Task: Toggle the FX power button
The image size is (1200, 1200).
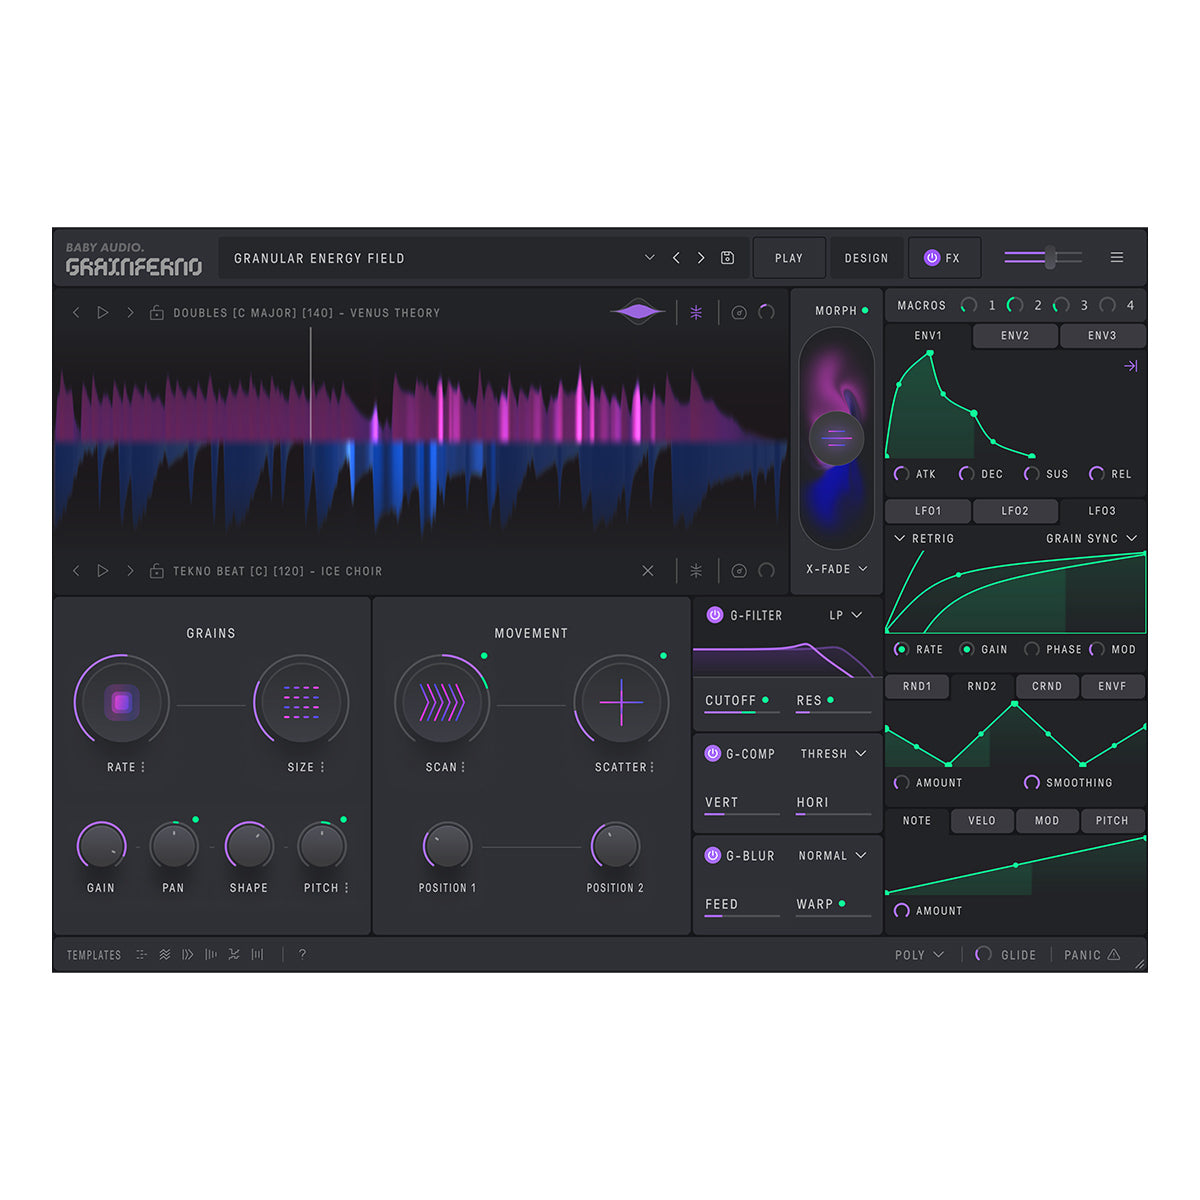Action: (x=932, y=258)
